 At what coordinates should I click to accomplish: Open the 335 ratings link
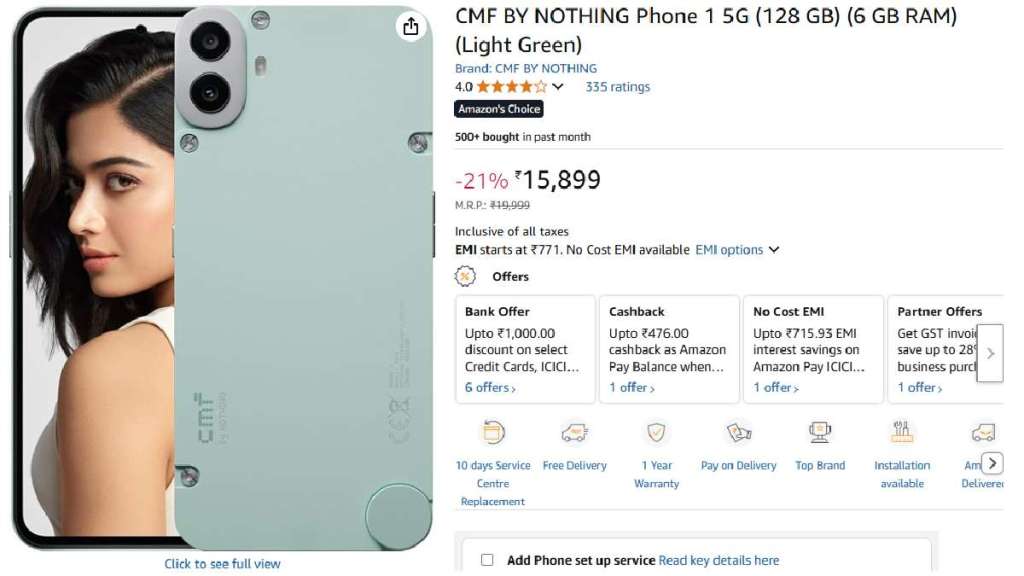point(617,87)
